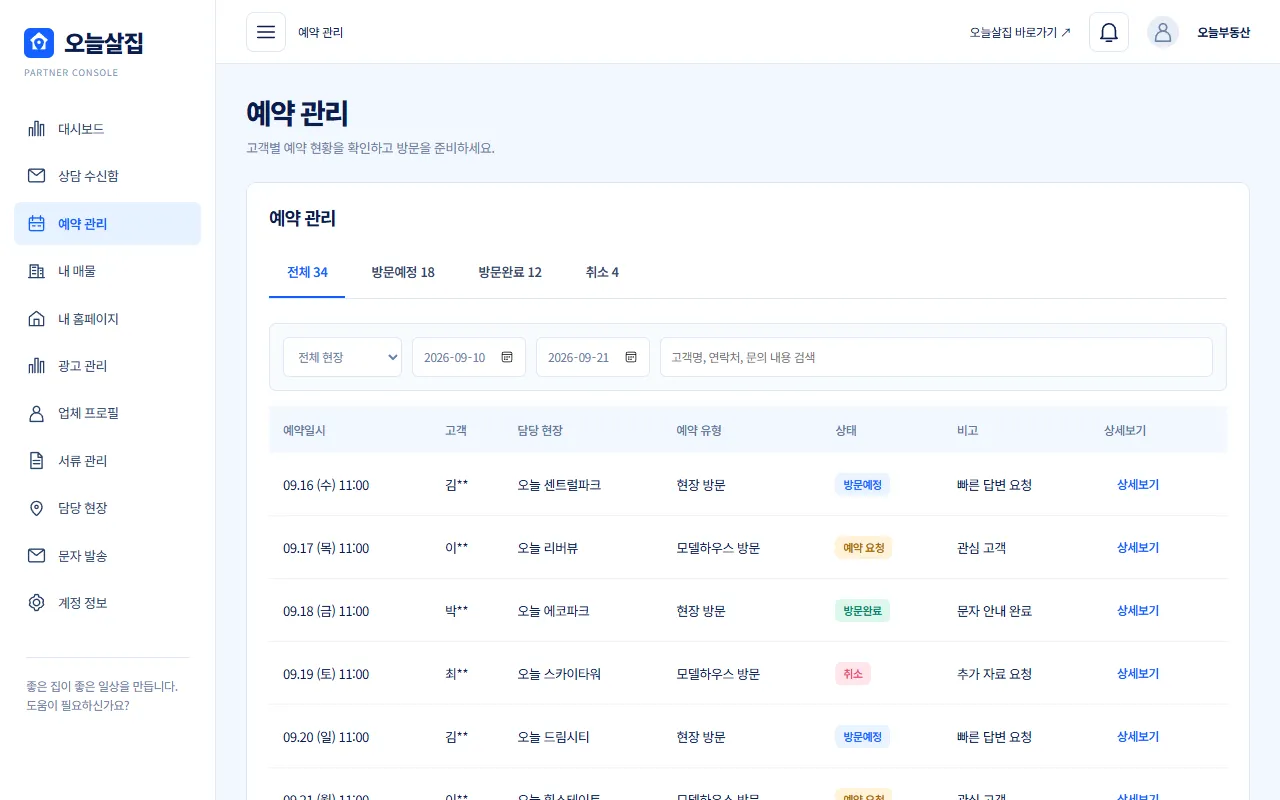This screenshot has height=800, width=1280.
Task: Click the 2026-09-21 end date field
Action: click(593, 357)
